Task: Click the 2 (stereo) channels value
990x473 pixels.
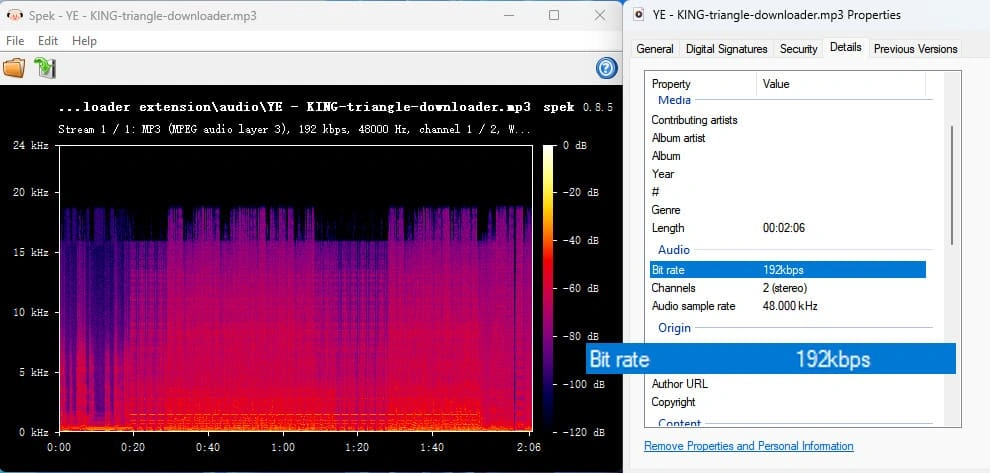Action: click(x=785, y=288)
